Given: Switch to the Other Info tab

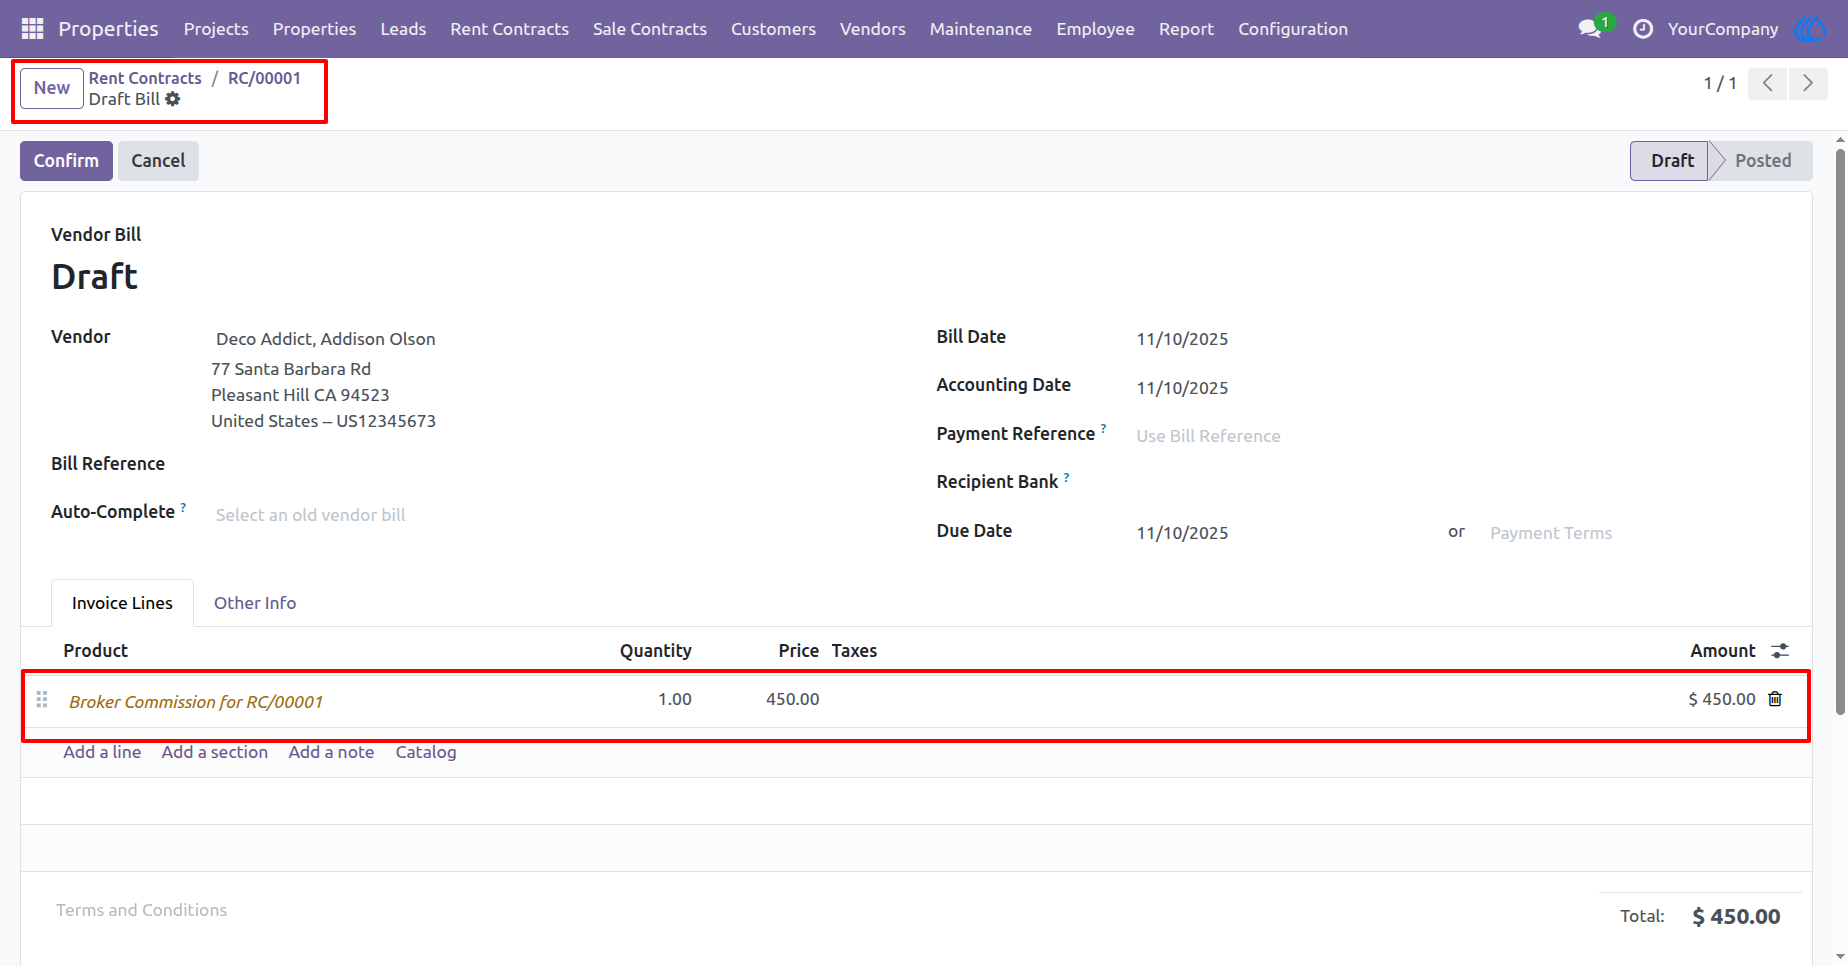Looking at the screenshot, I should [x=255, y=603].
